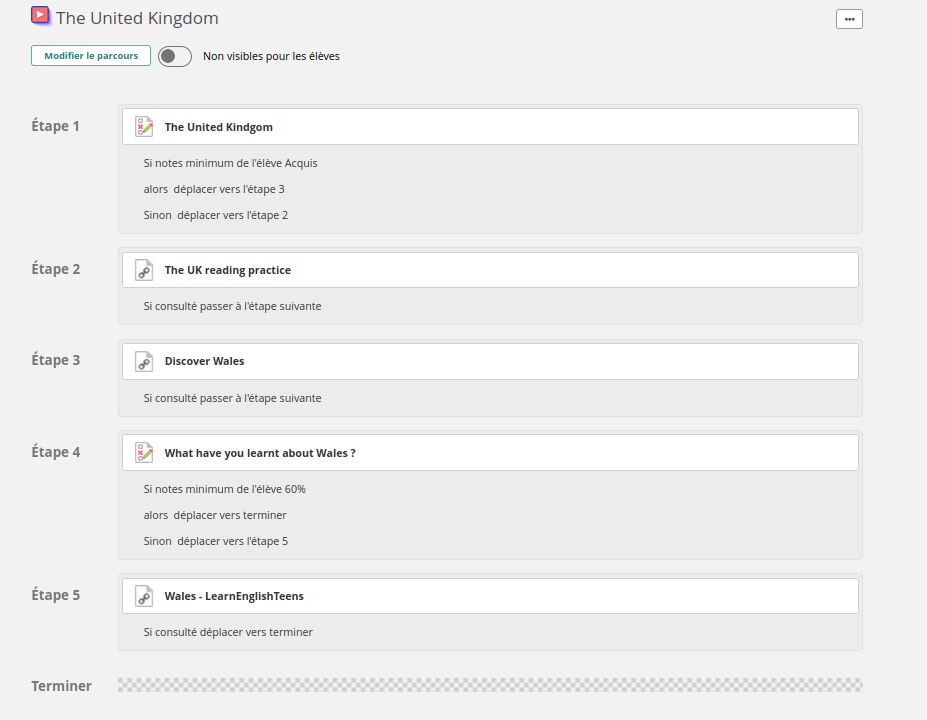Open The UK reading practice activity
927x720 pixels.
click(228, 270)
